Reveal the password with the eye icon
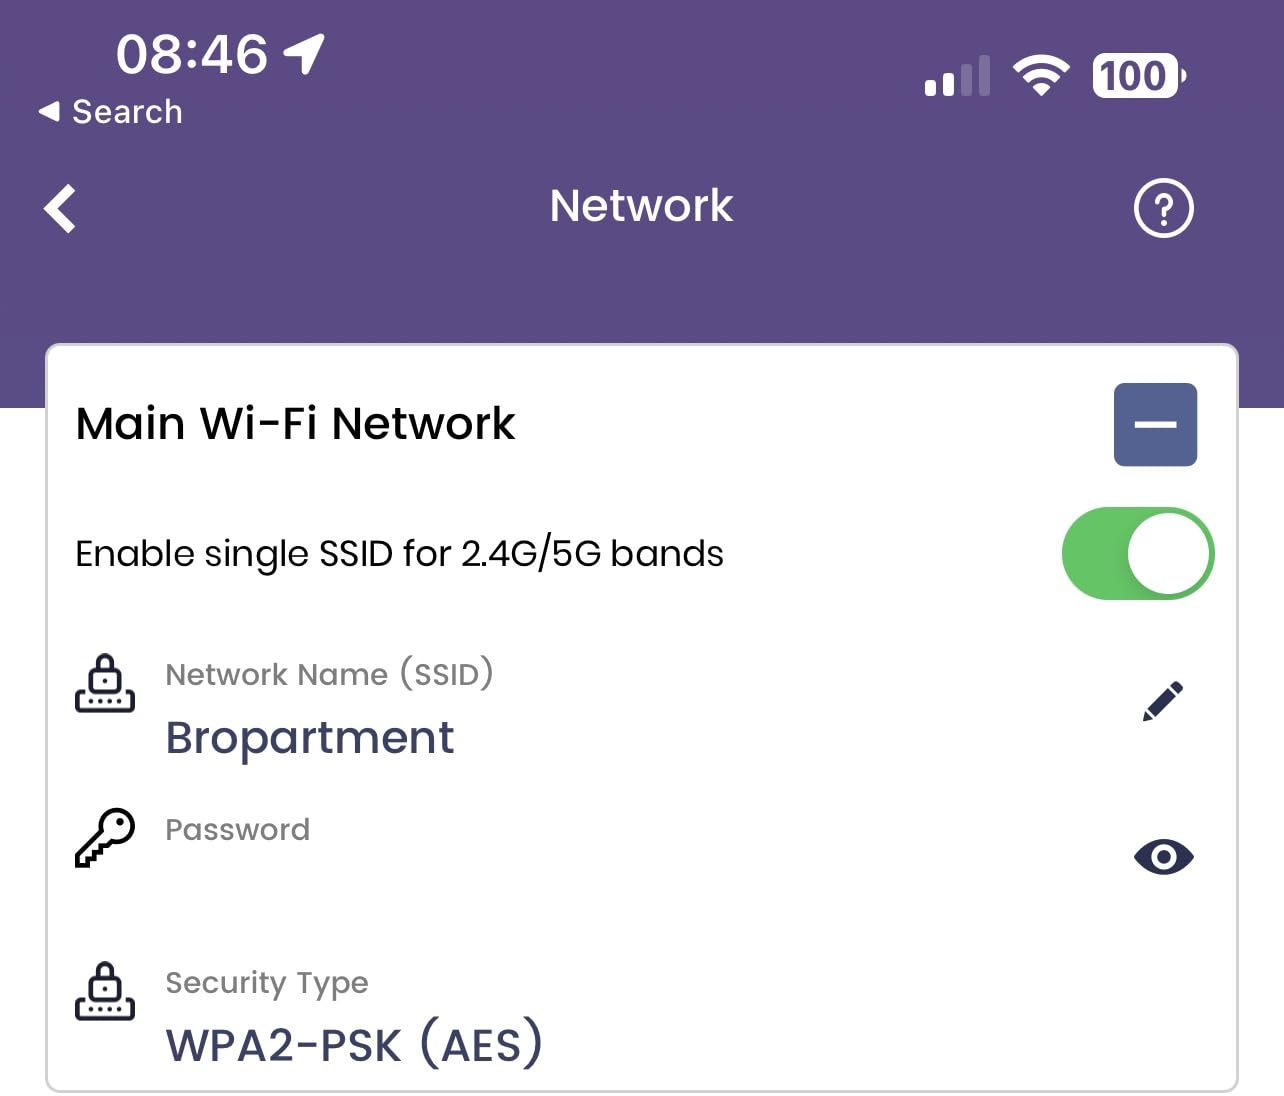 (x=1163, y=856)
